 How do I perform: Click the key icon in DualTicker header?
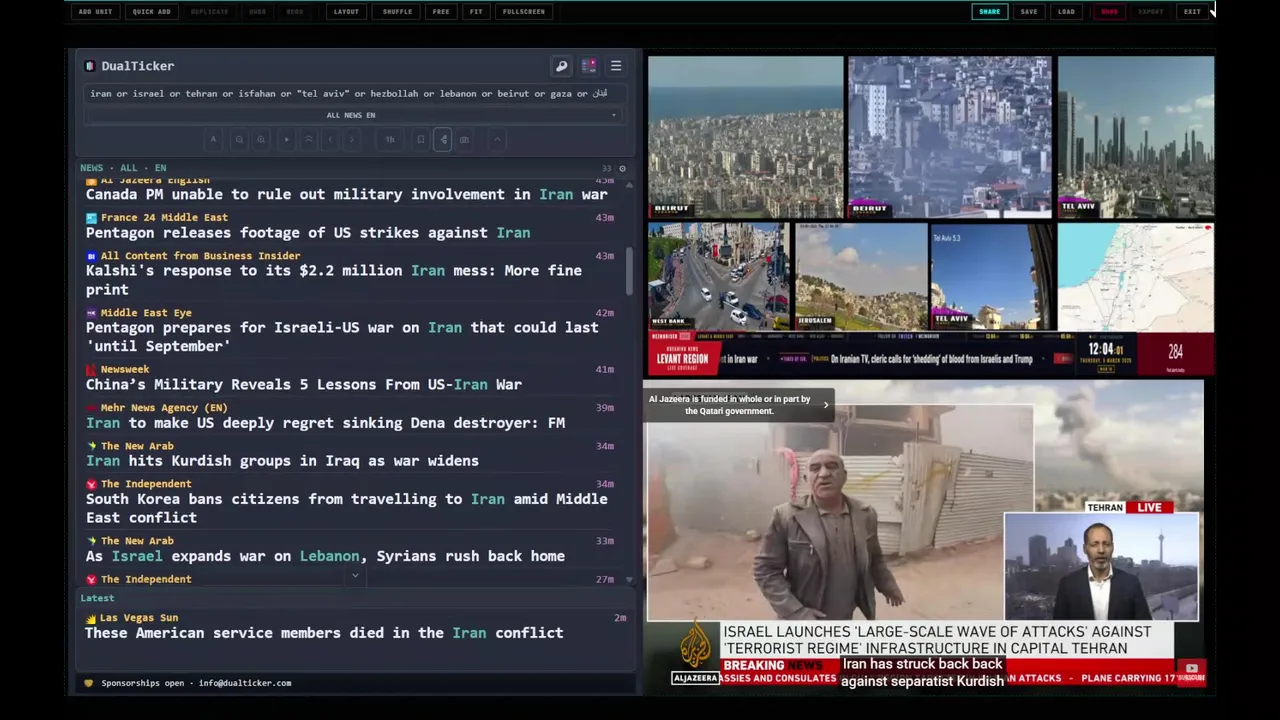point(561,66)
